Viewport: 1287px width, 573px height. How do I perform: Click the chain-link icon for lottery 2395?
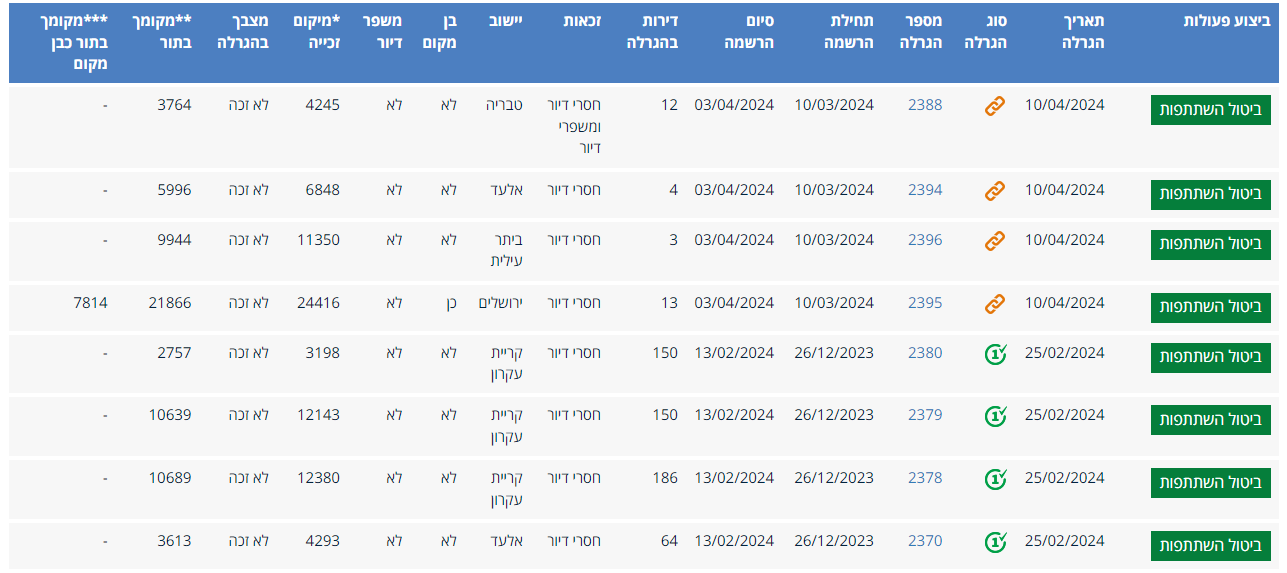tap(994, 304)
